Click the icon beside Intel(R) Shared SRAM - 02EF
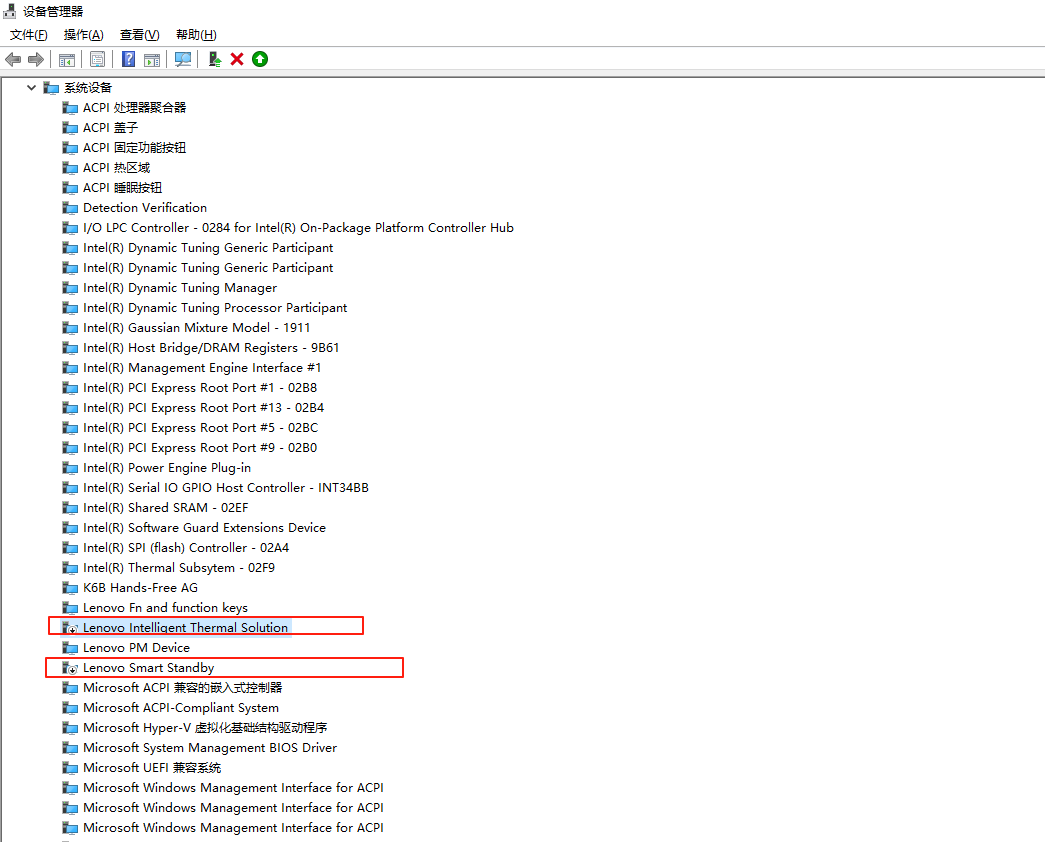Image resolution: width=1045 pixels, height=842 pixels. (x=69, y=508)
